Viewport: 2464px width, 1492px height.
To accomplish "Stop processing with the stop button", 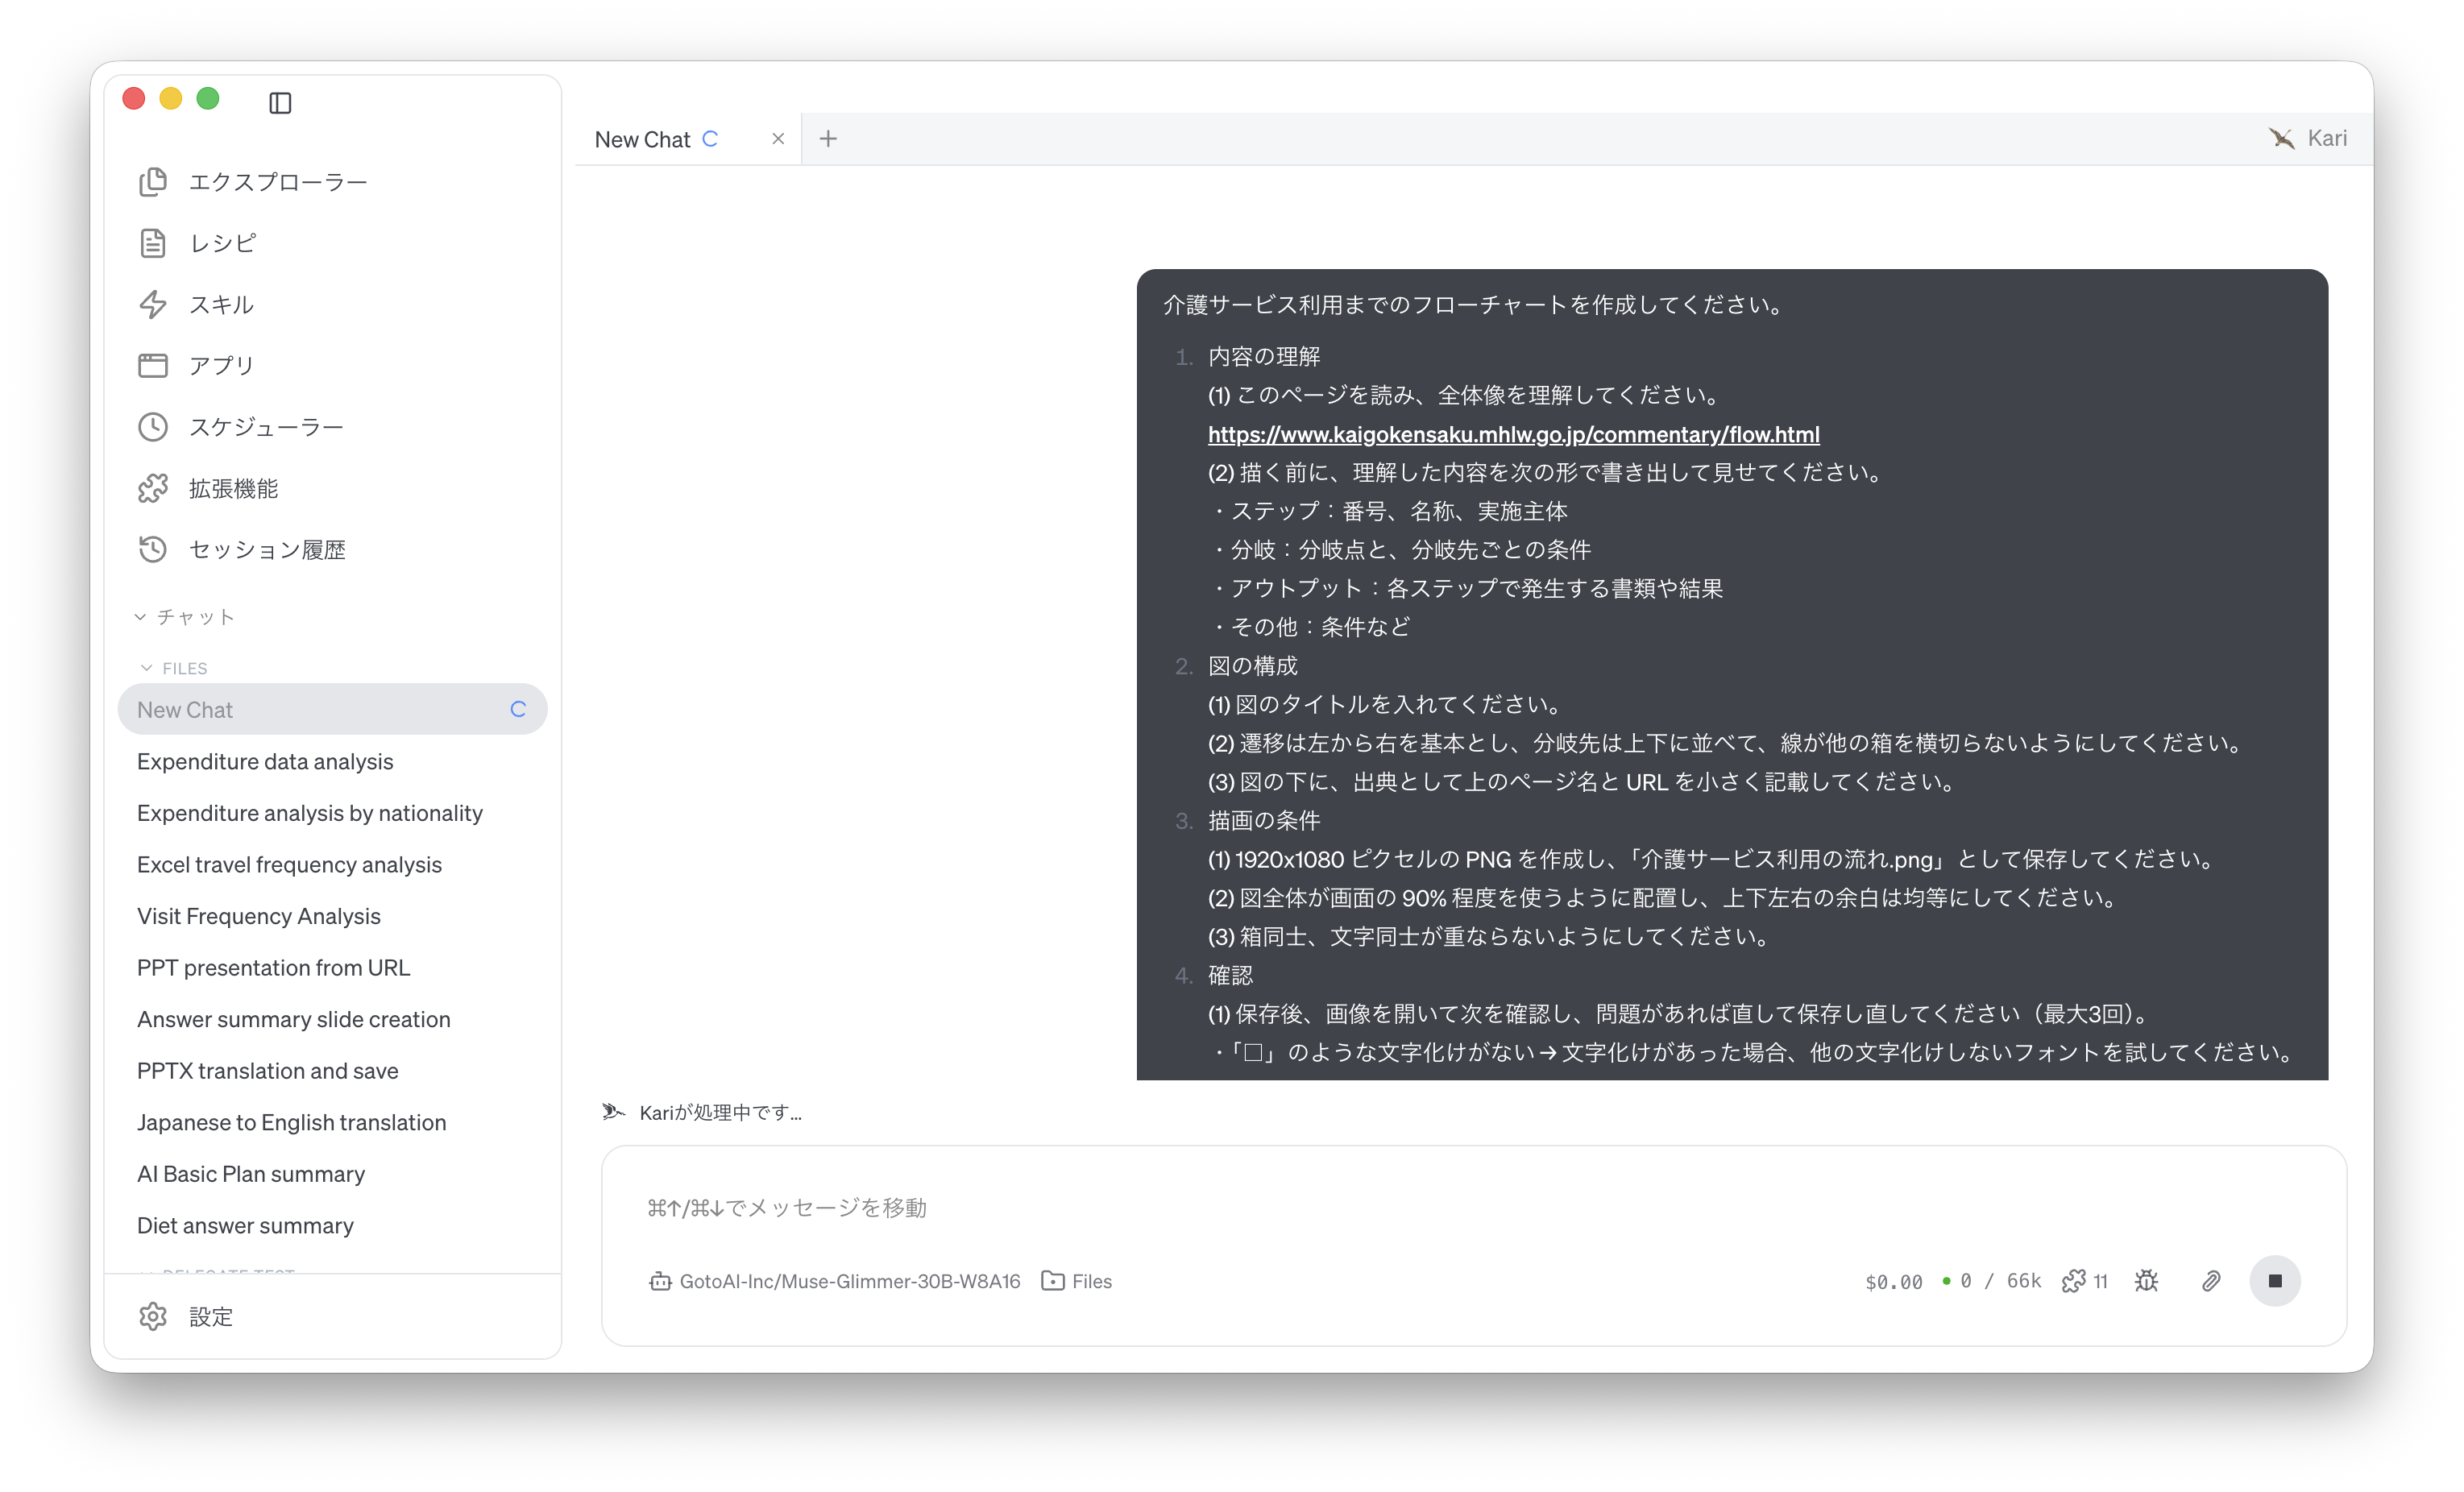I will (2274, 1281).
